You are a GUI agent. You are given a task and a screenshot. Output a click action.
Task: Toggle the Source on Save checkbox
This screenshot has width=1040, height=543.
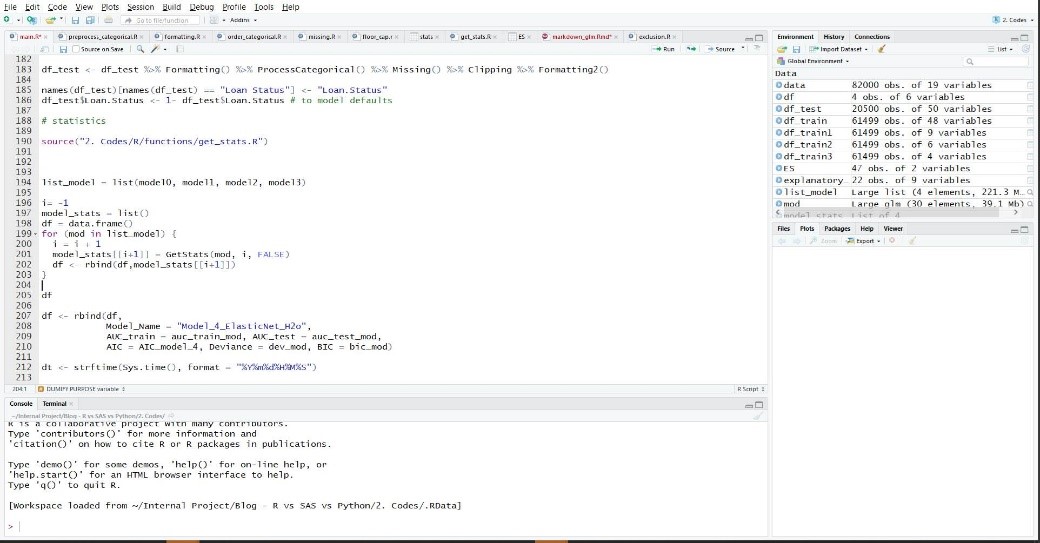pyautogui.click(x=76, y=49)
